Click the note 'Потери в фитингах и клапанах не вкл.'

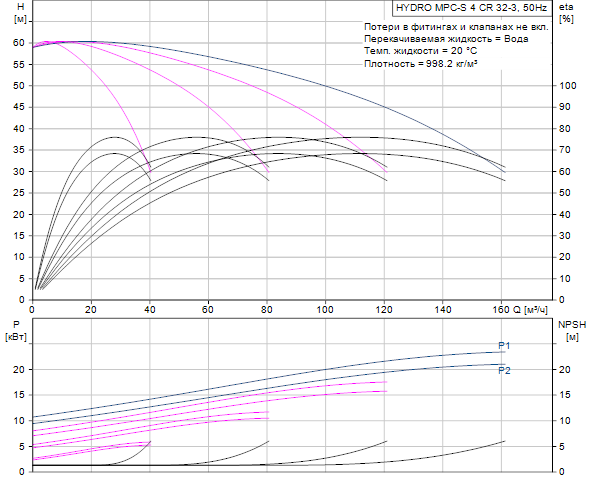[x=456, y=27]
